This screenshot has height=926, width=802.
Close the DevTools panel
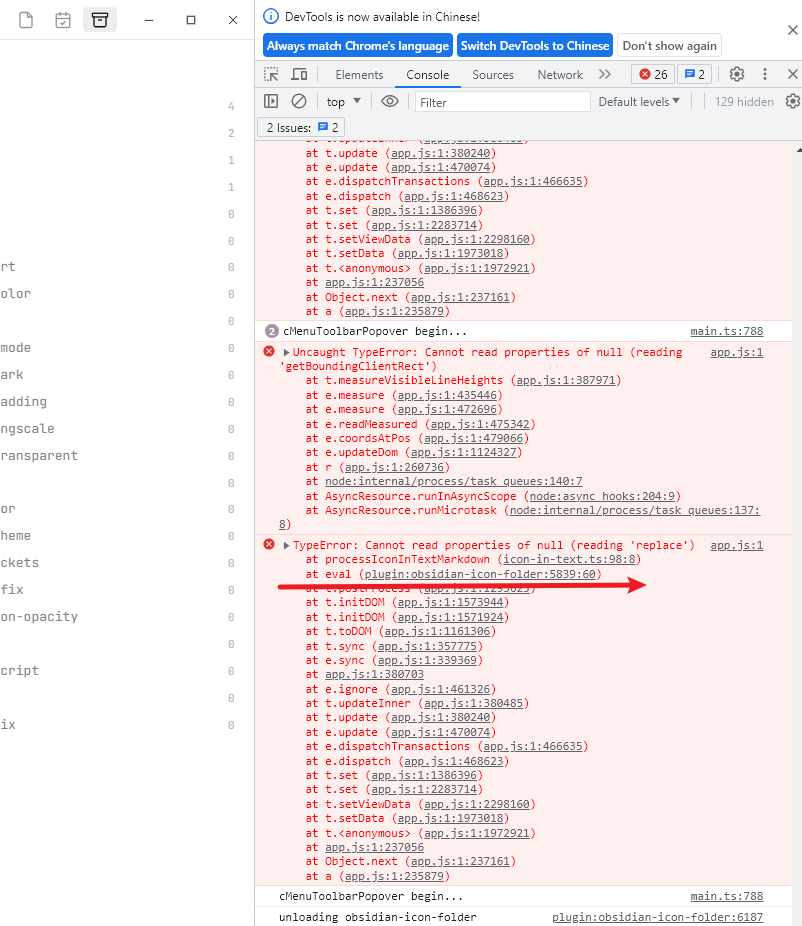(x=793, y=74)
